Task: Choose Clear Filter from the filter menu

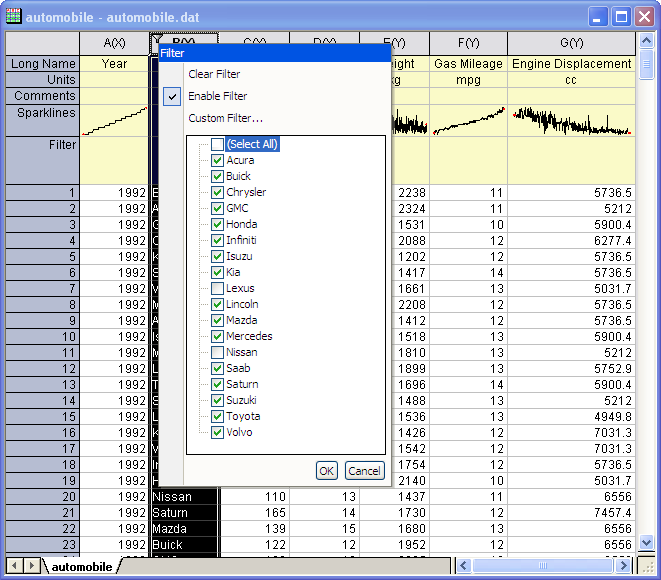Action: pos(214,74)
